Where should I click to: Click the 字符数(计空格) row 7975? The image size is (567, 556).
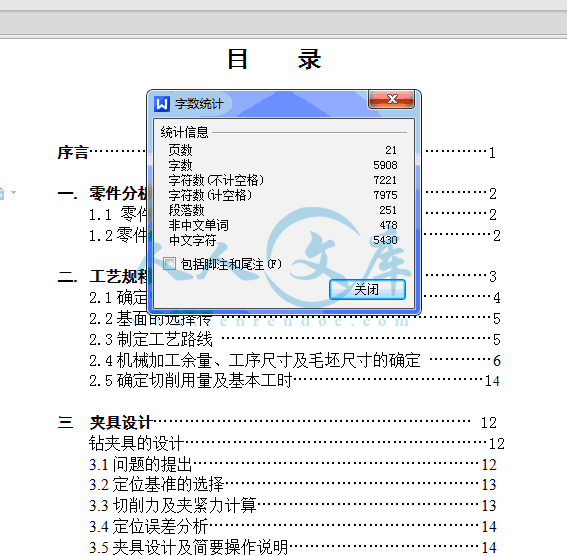tap(283, 195)
